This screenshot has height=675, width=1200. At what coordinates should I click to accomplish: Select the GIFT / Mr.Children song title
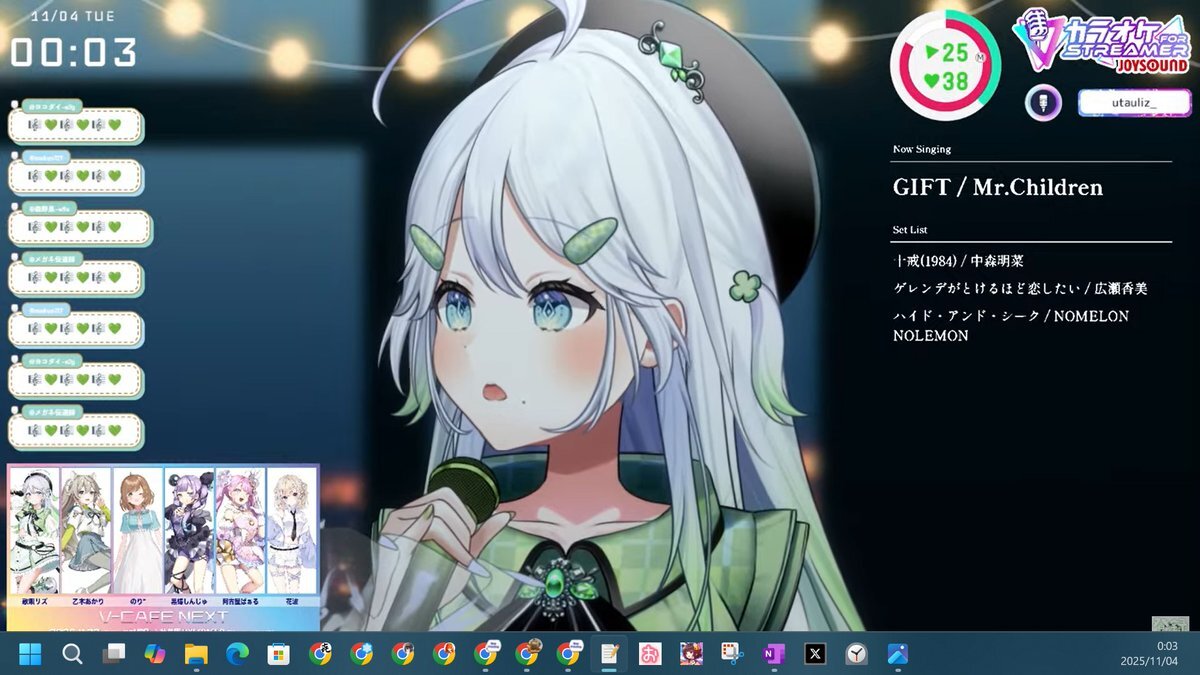998,188
